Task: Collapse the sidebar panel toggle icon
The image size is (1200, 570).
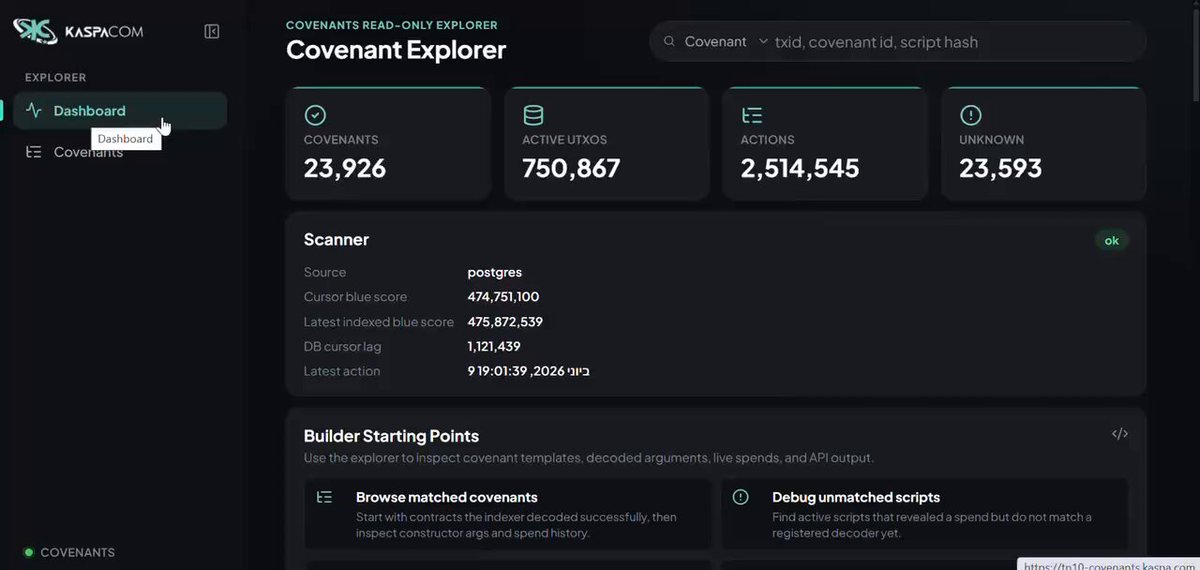Action: point(212,31)
